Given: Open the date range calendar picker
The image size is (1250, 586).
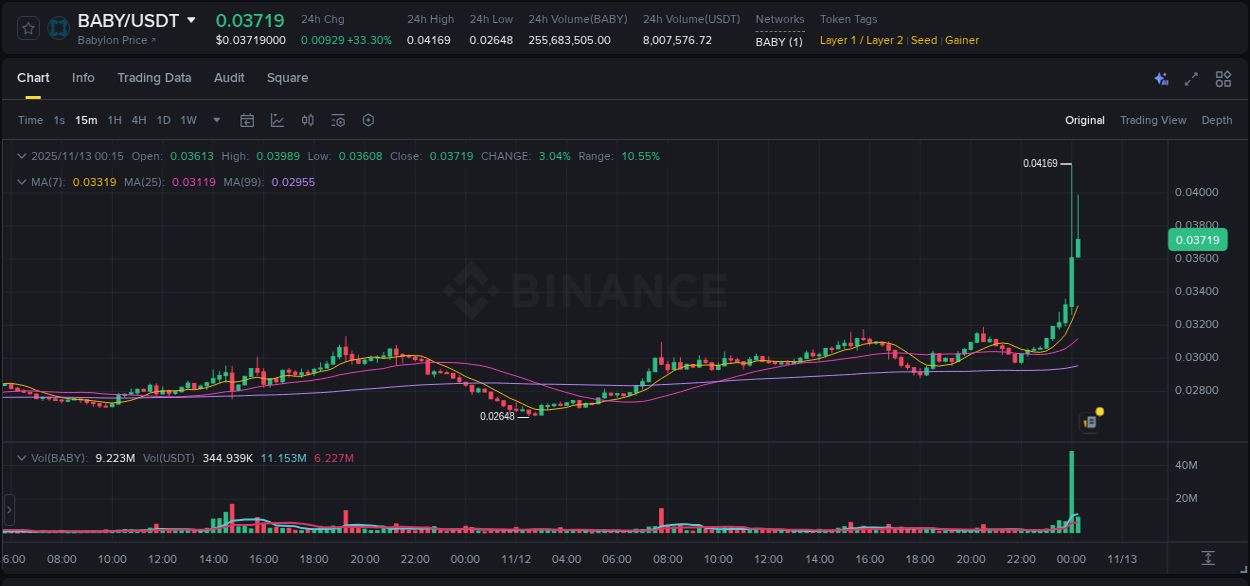Looking at the screenshot, I should 247,120.
